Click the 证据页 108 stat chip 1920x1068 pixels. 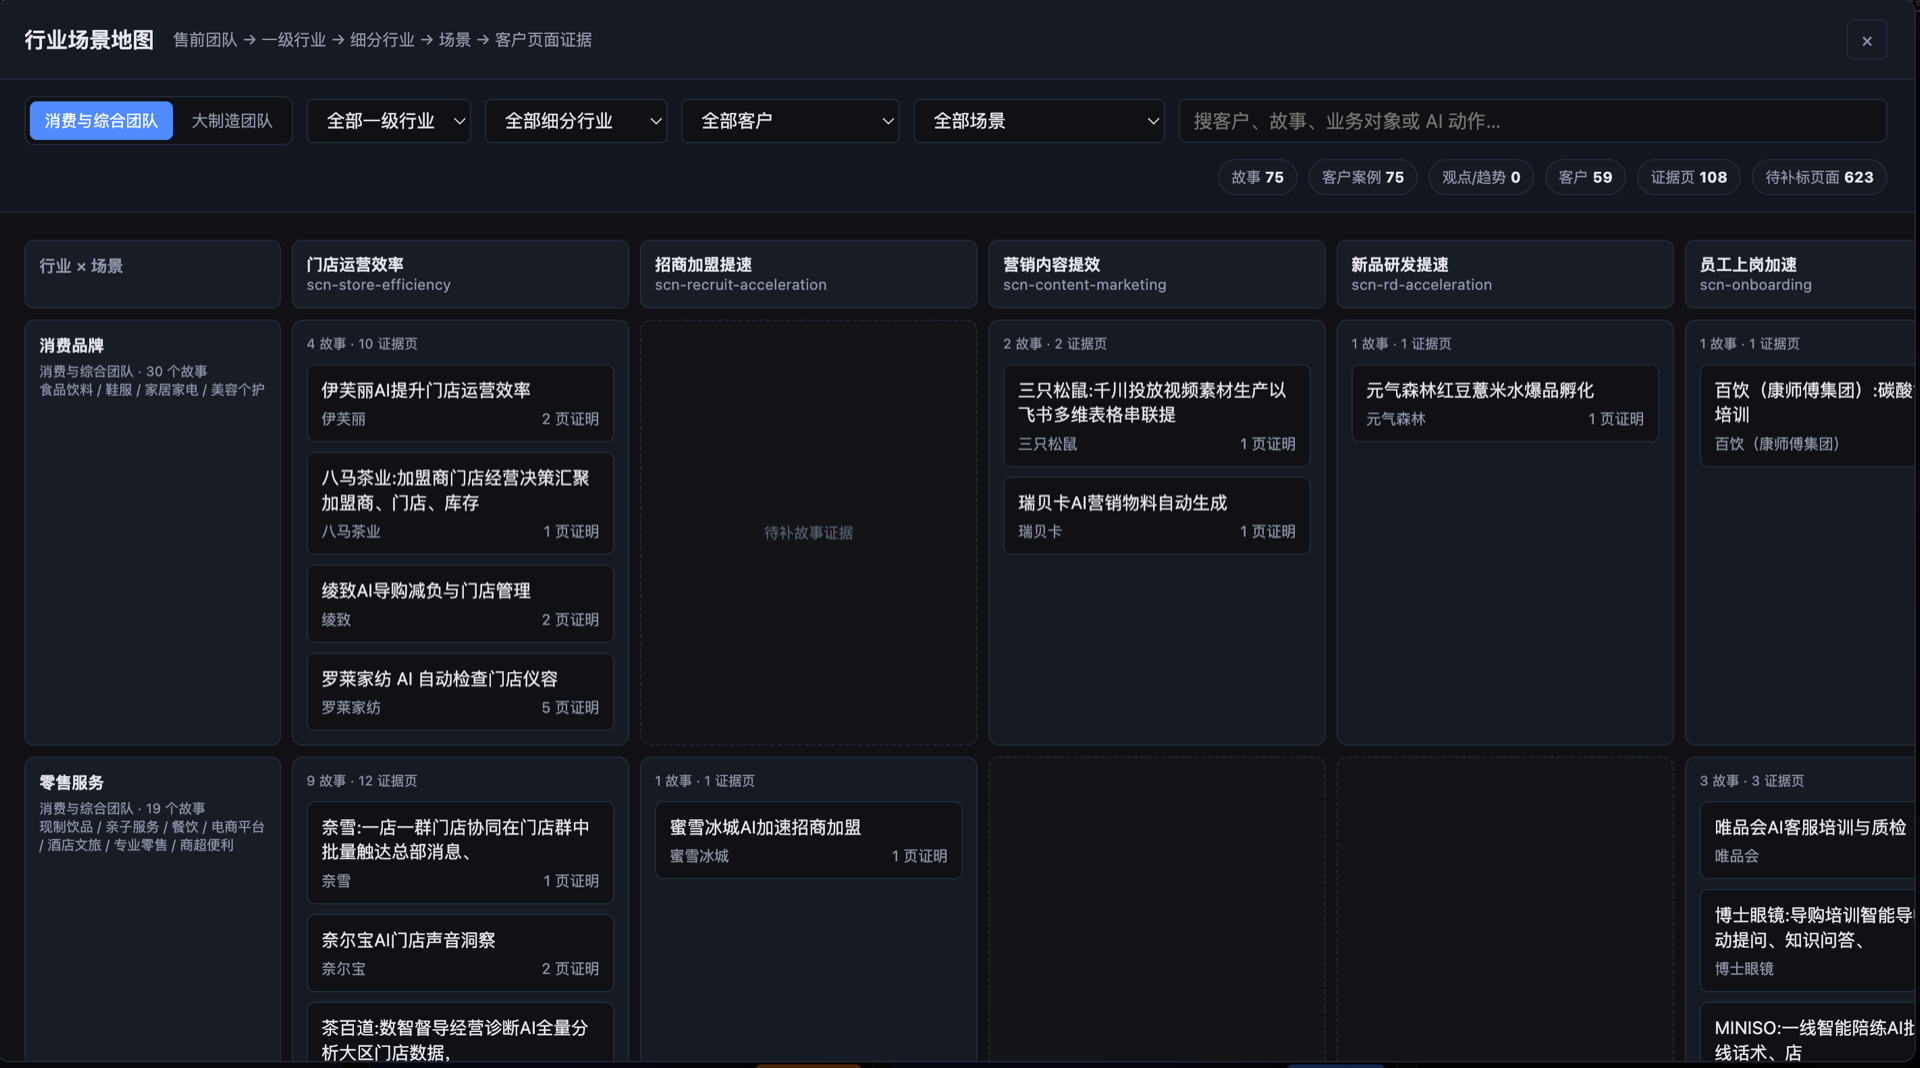pyautogui.click(x=1688, y=177)
